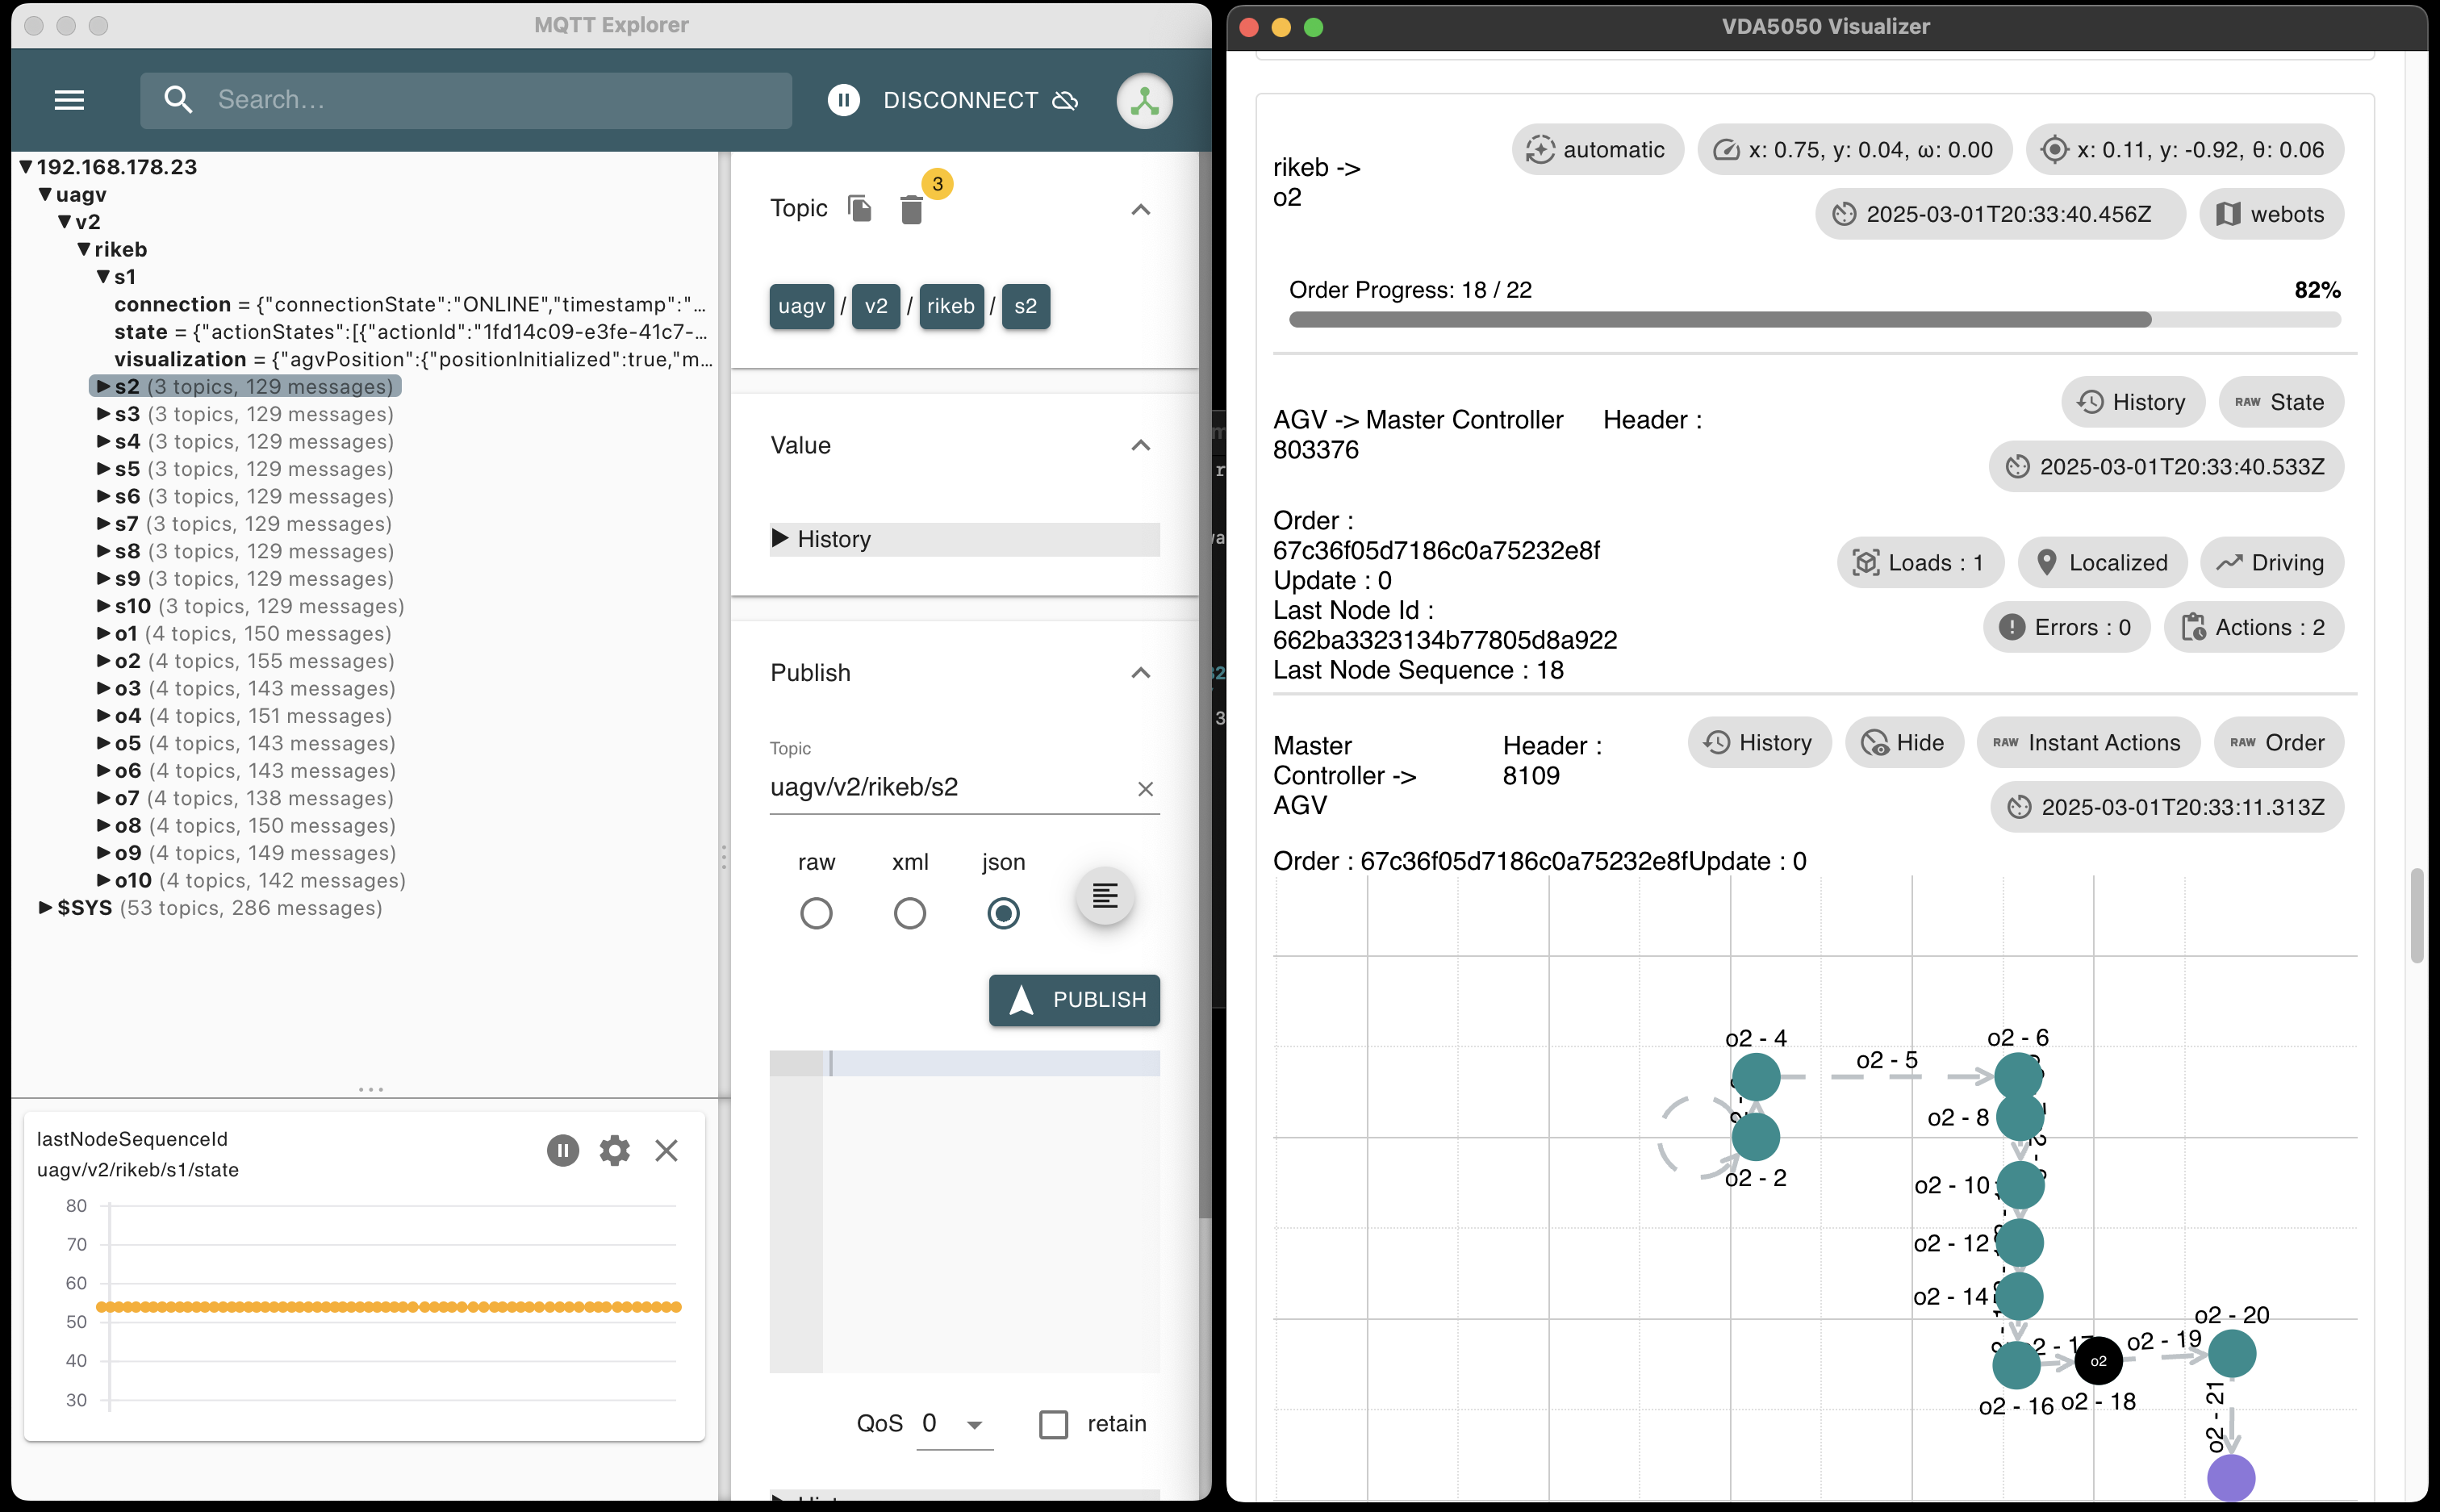Expand the History disclosure in Value

(964, 539)
